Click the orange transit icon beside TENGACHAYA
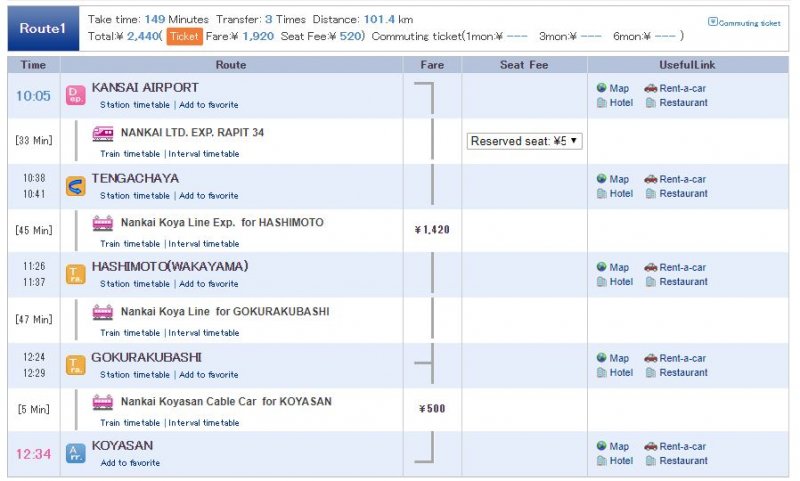This screenshot has width=800, height=481. point(76,186)
